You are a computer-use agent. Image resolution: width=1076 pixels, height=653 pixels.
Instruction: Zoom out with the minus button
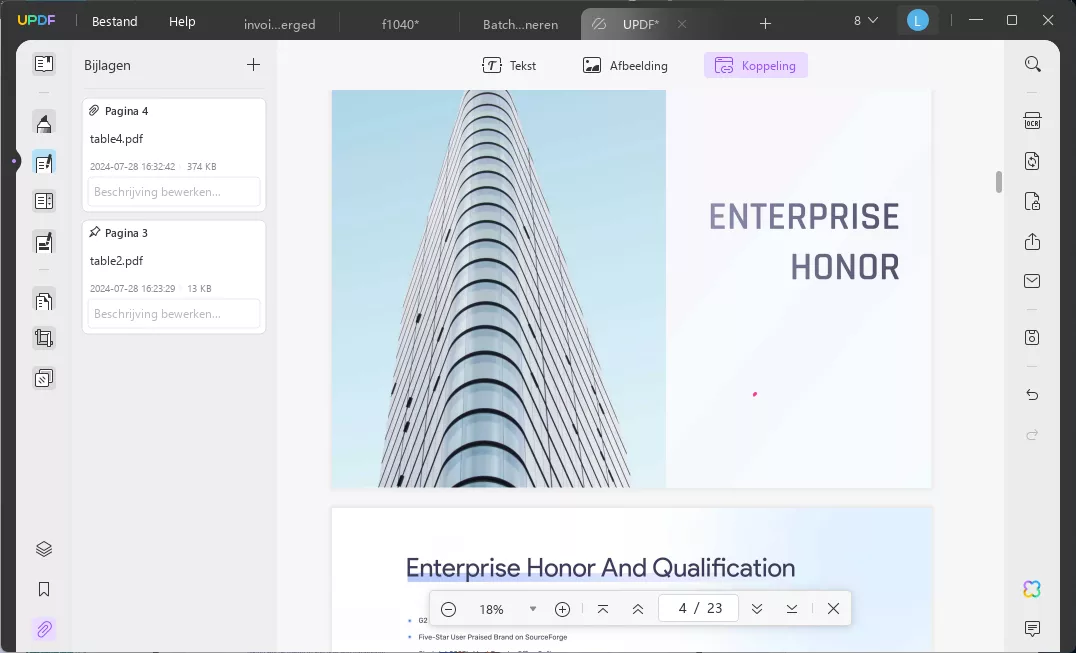click(x=449, y=609)
